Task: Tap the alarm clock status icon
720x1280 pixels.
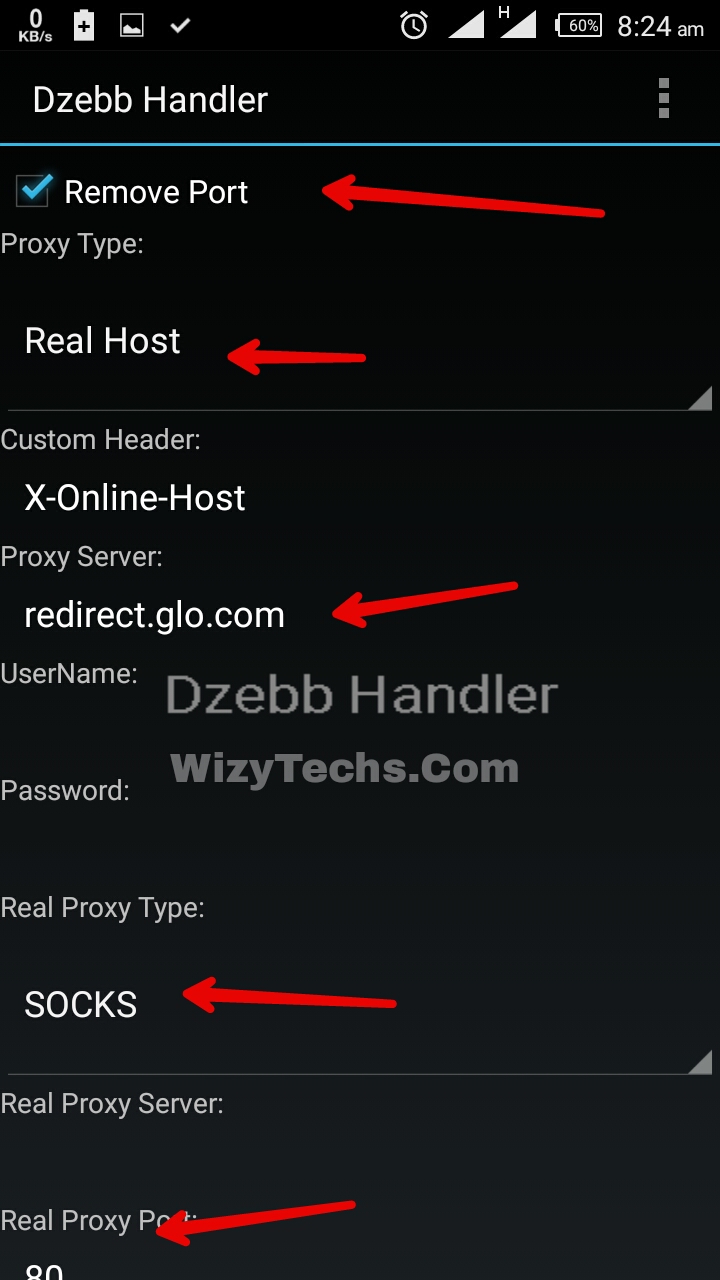Action: 414,25
